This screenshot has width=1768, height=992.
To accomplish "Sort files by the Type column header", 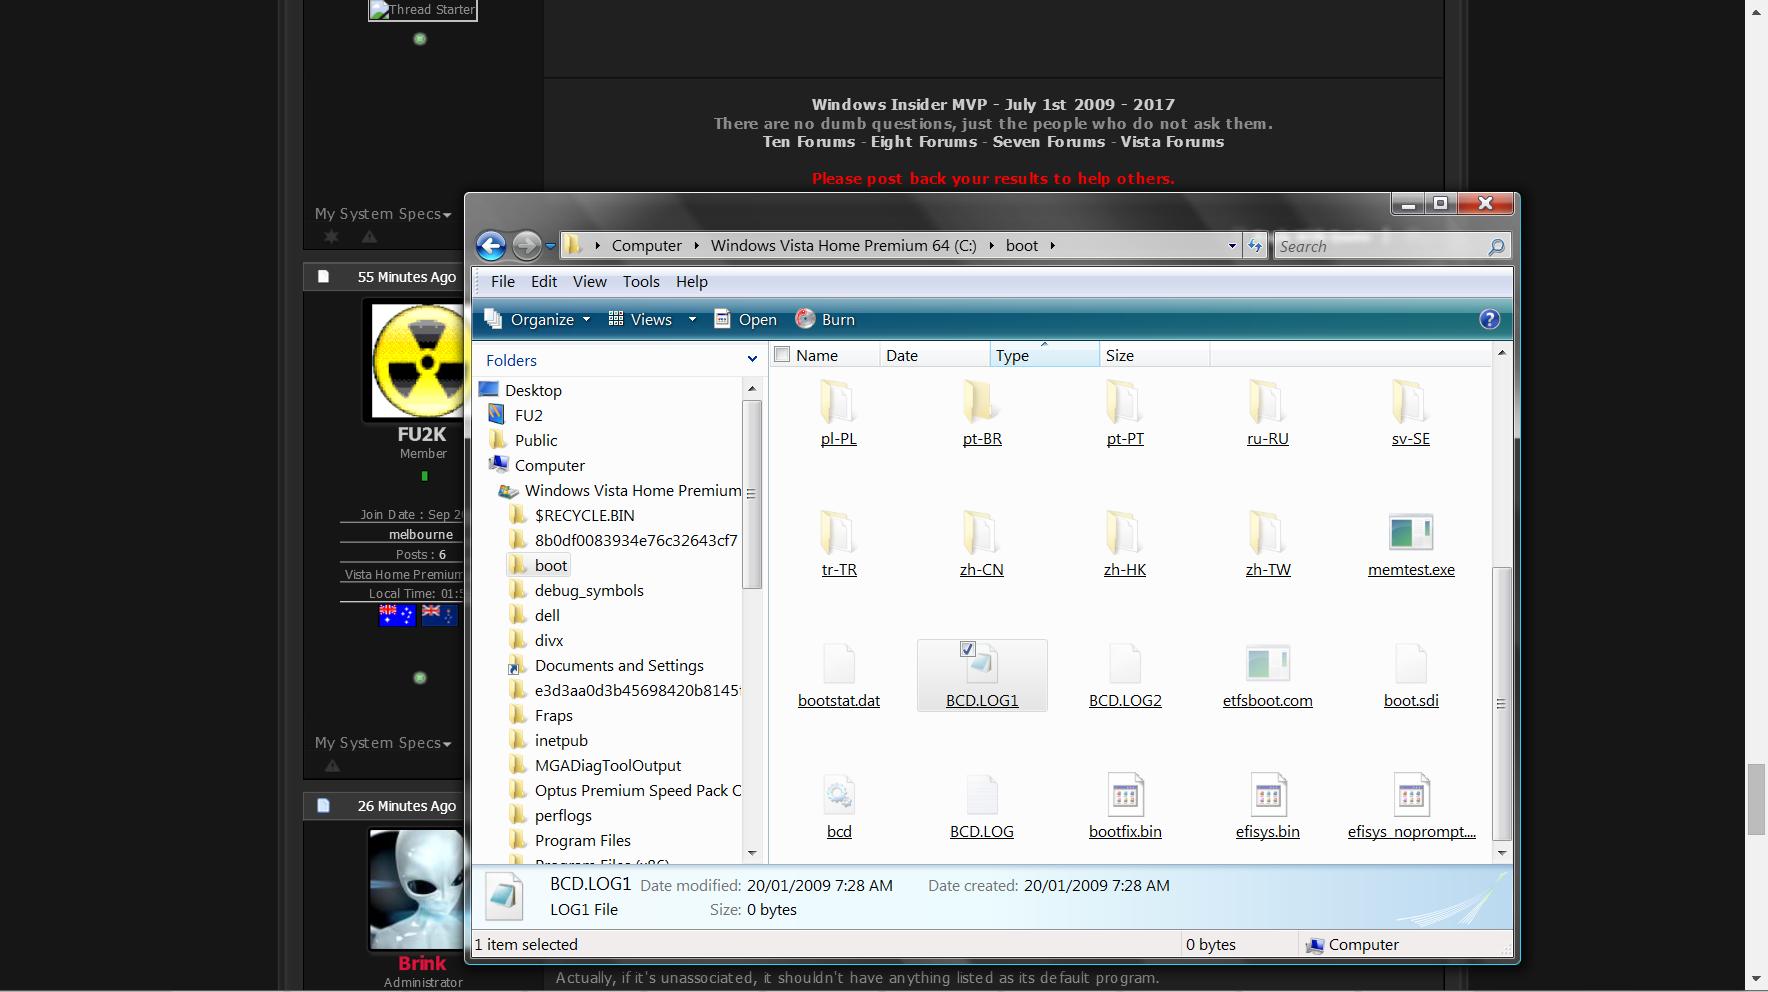I will point(1044,355).
